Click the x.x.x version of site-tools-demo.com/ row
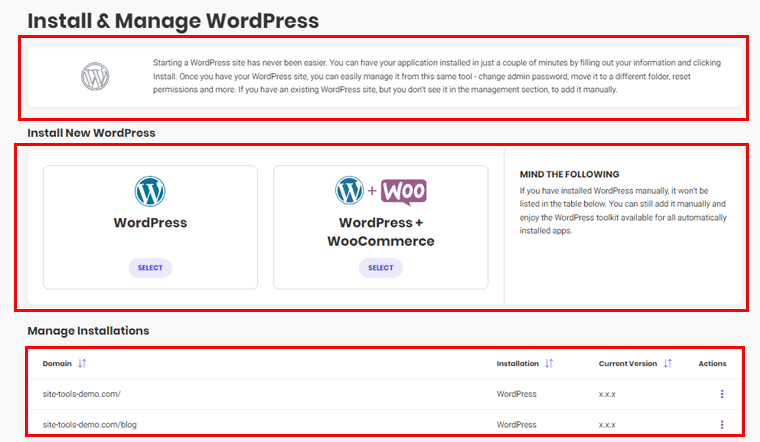760x442 pixels. pos(607,395)
